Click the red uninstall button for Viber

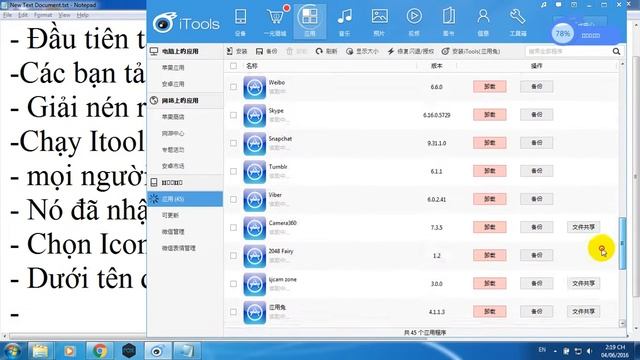490,199
